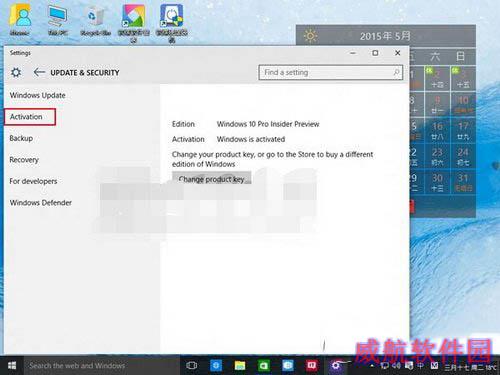Open the red app taskbar icon

click(312, 366)
